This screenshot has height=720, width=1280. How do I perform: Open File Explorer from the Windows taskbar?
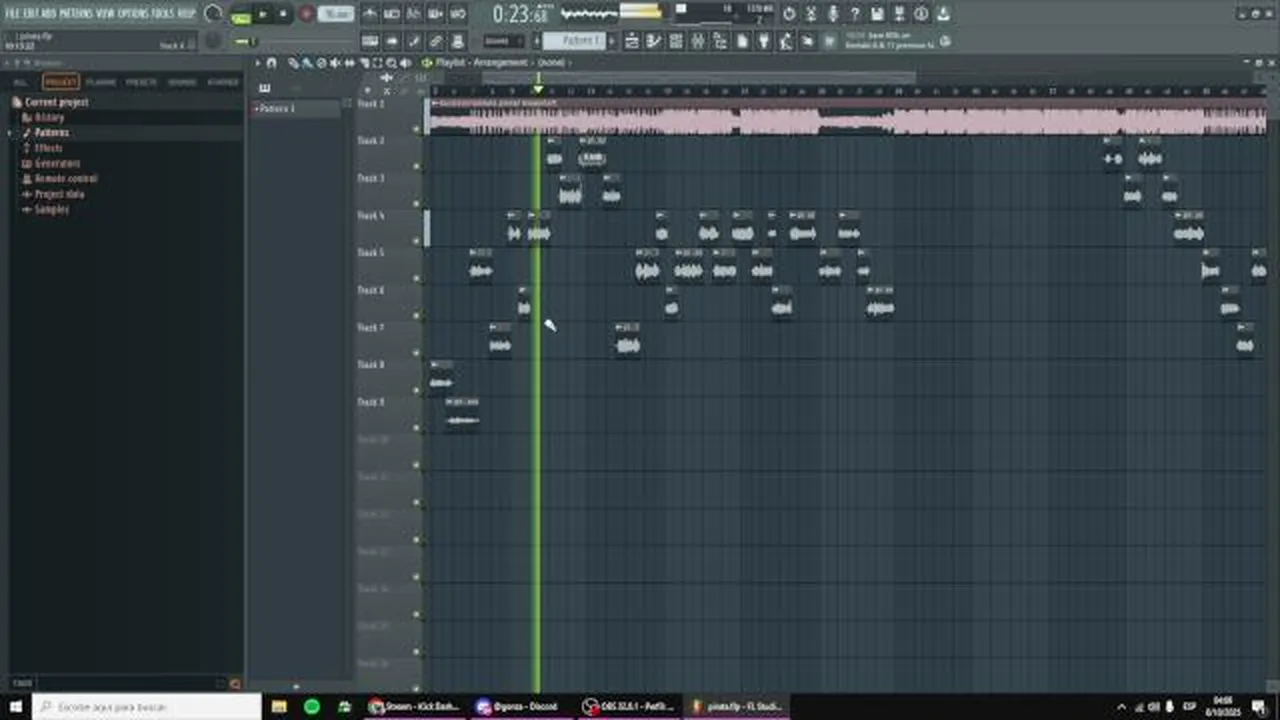(279, 707)
